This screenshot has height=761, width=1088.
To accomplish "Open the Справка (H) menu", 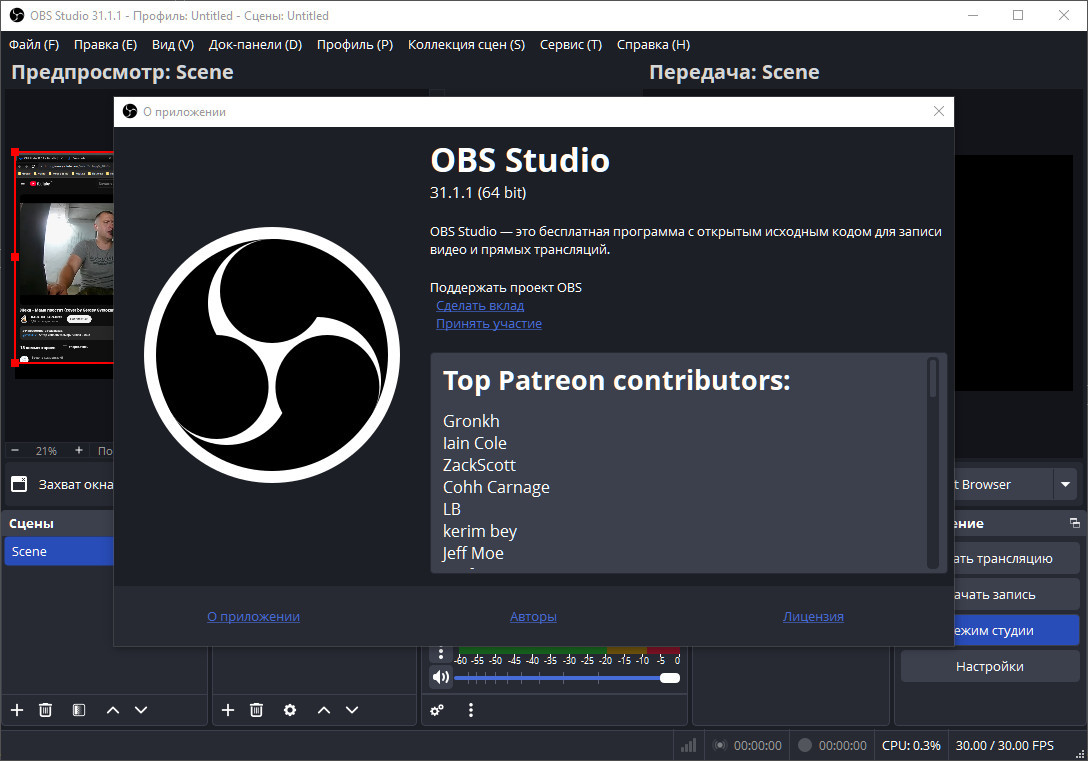I will (653, 44).
